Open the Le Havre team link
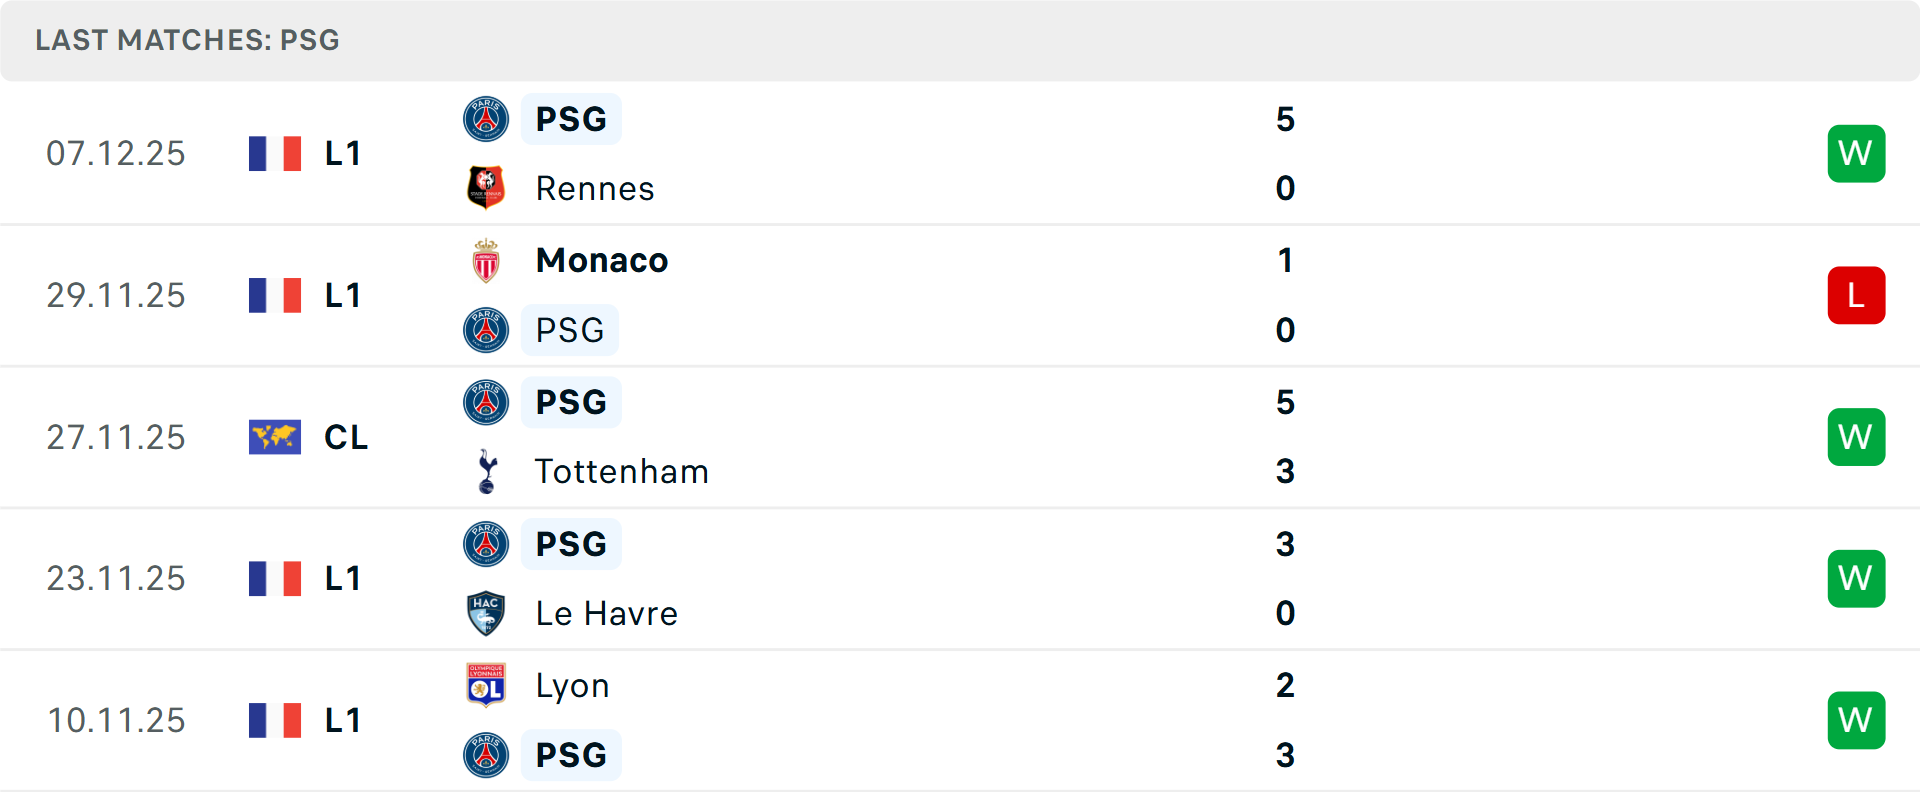1920x792 pixels. (606, 613)
